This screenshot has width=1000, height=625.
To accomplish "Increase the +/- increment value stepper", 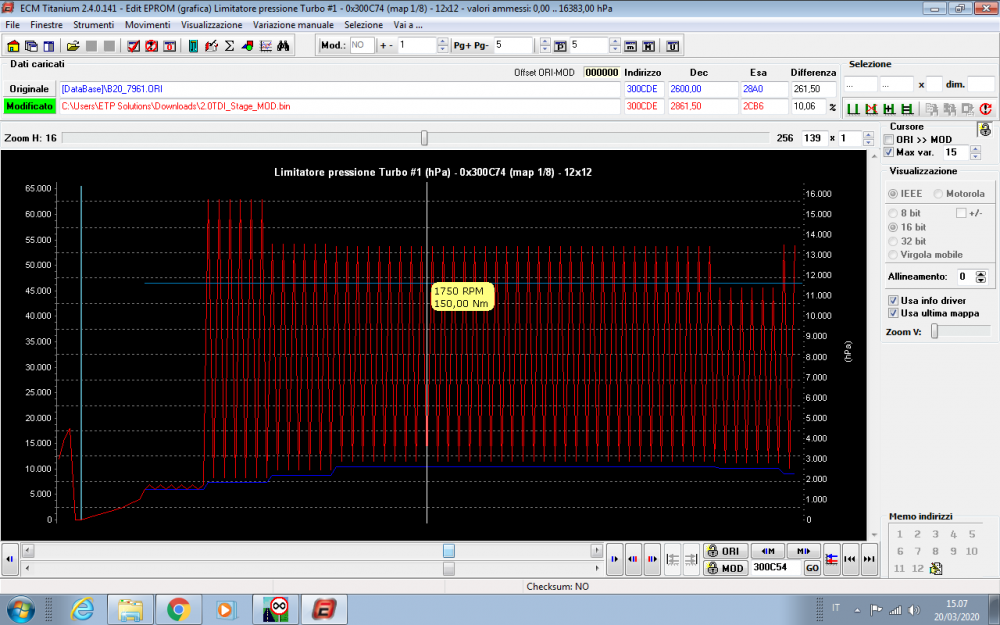I will [x=443, y=41].
